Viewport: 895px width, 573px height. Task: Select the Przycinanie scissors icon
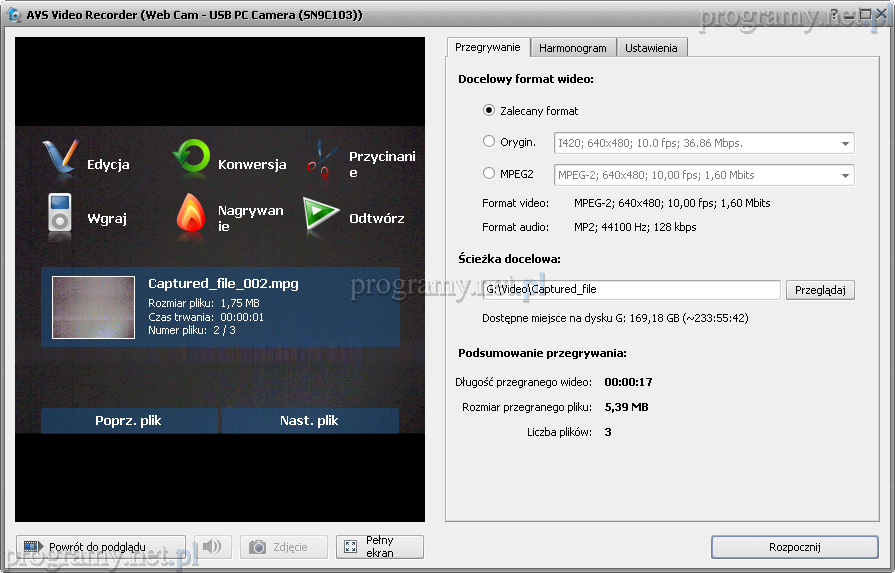322,160
